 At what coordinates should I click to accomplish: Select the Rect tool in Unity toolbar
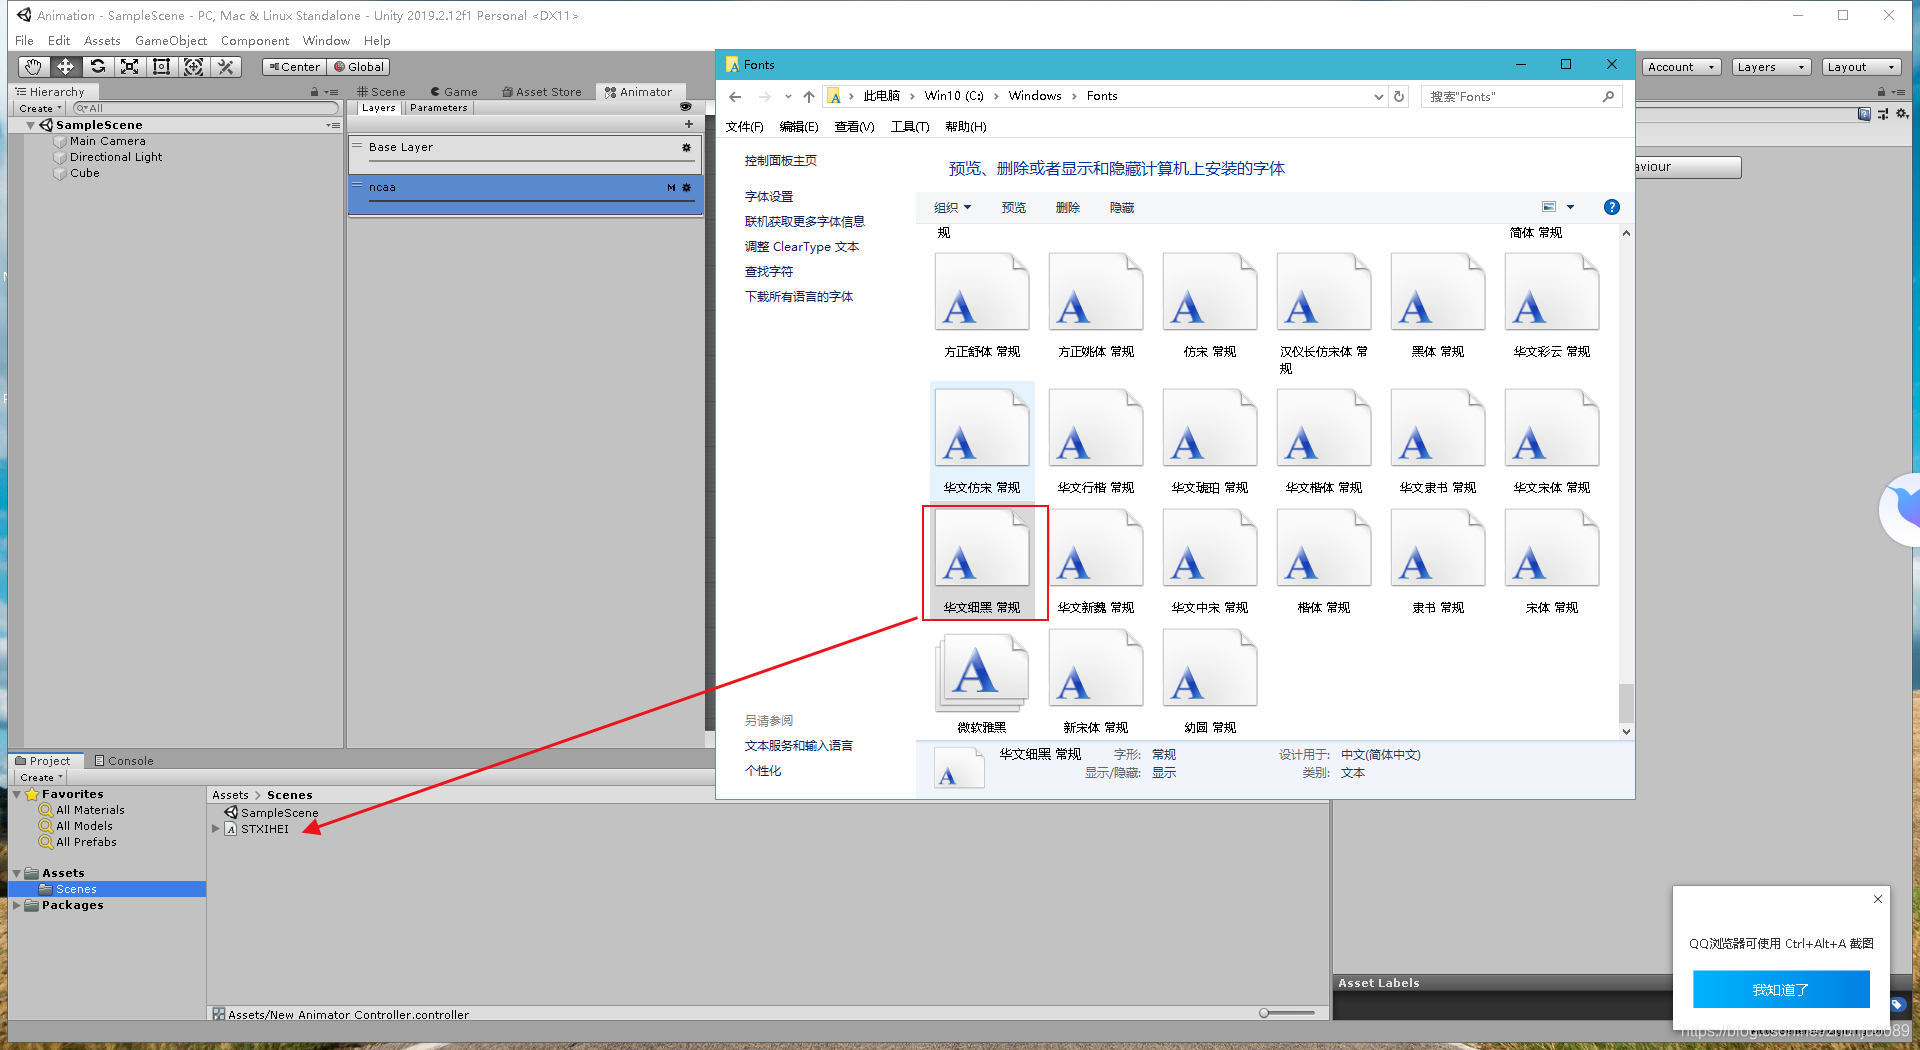[161, 67]
